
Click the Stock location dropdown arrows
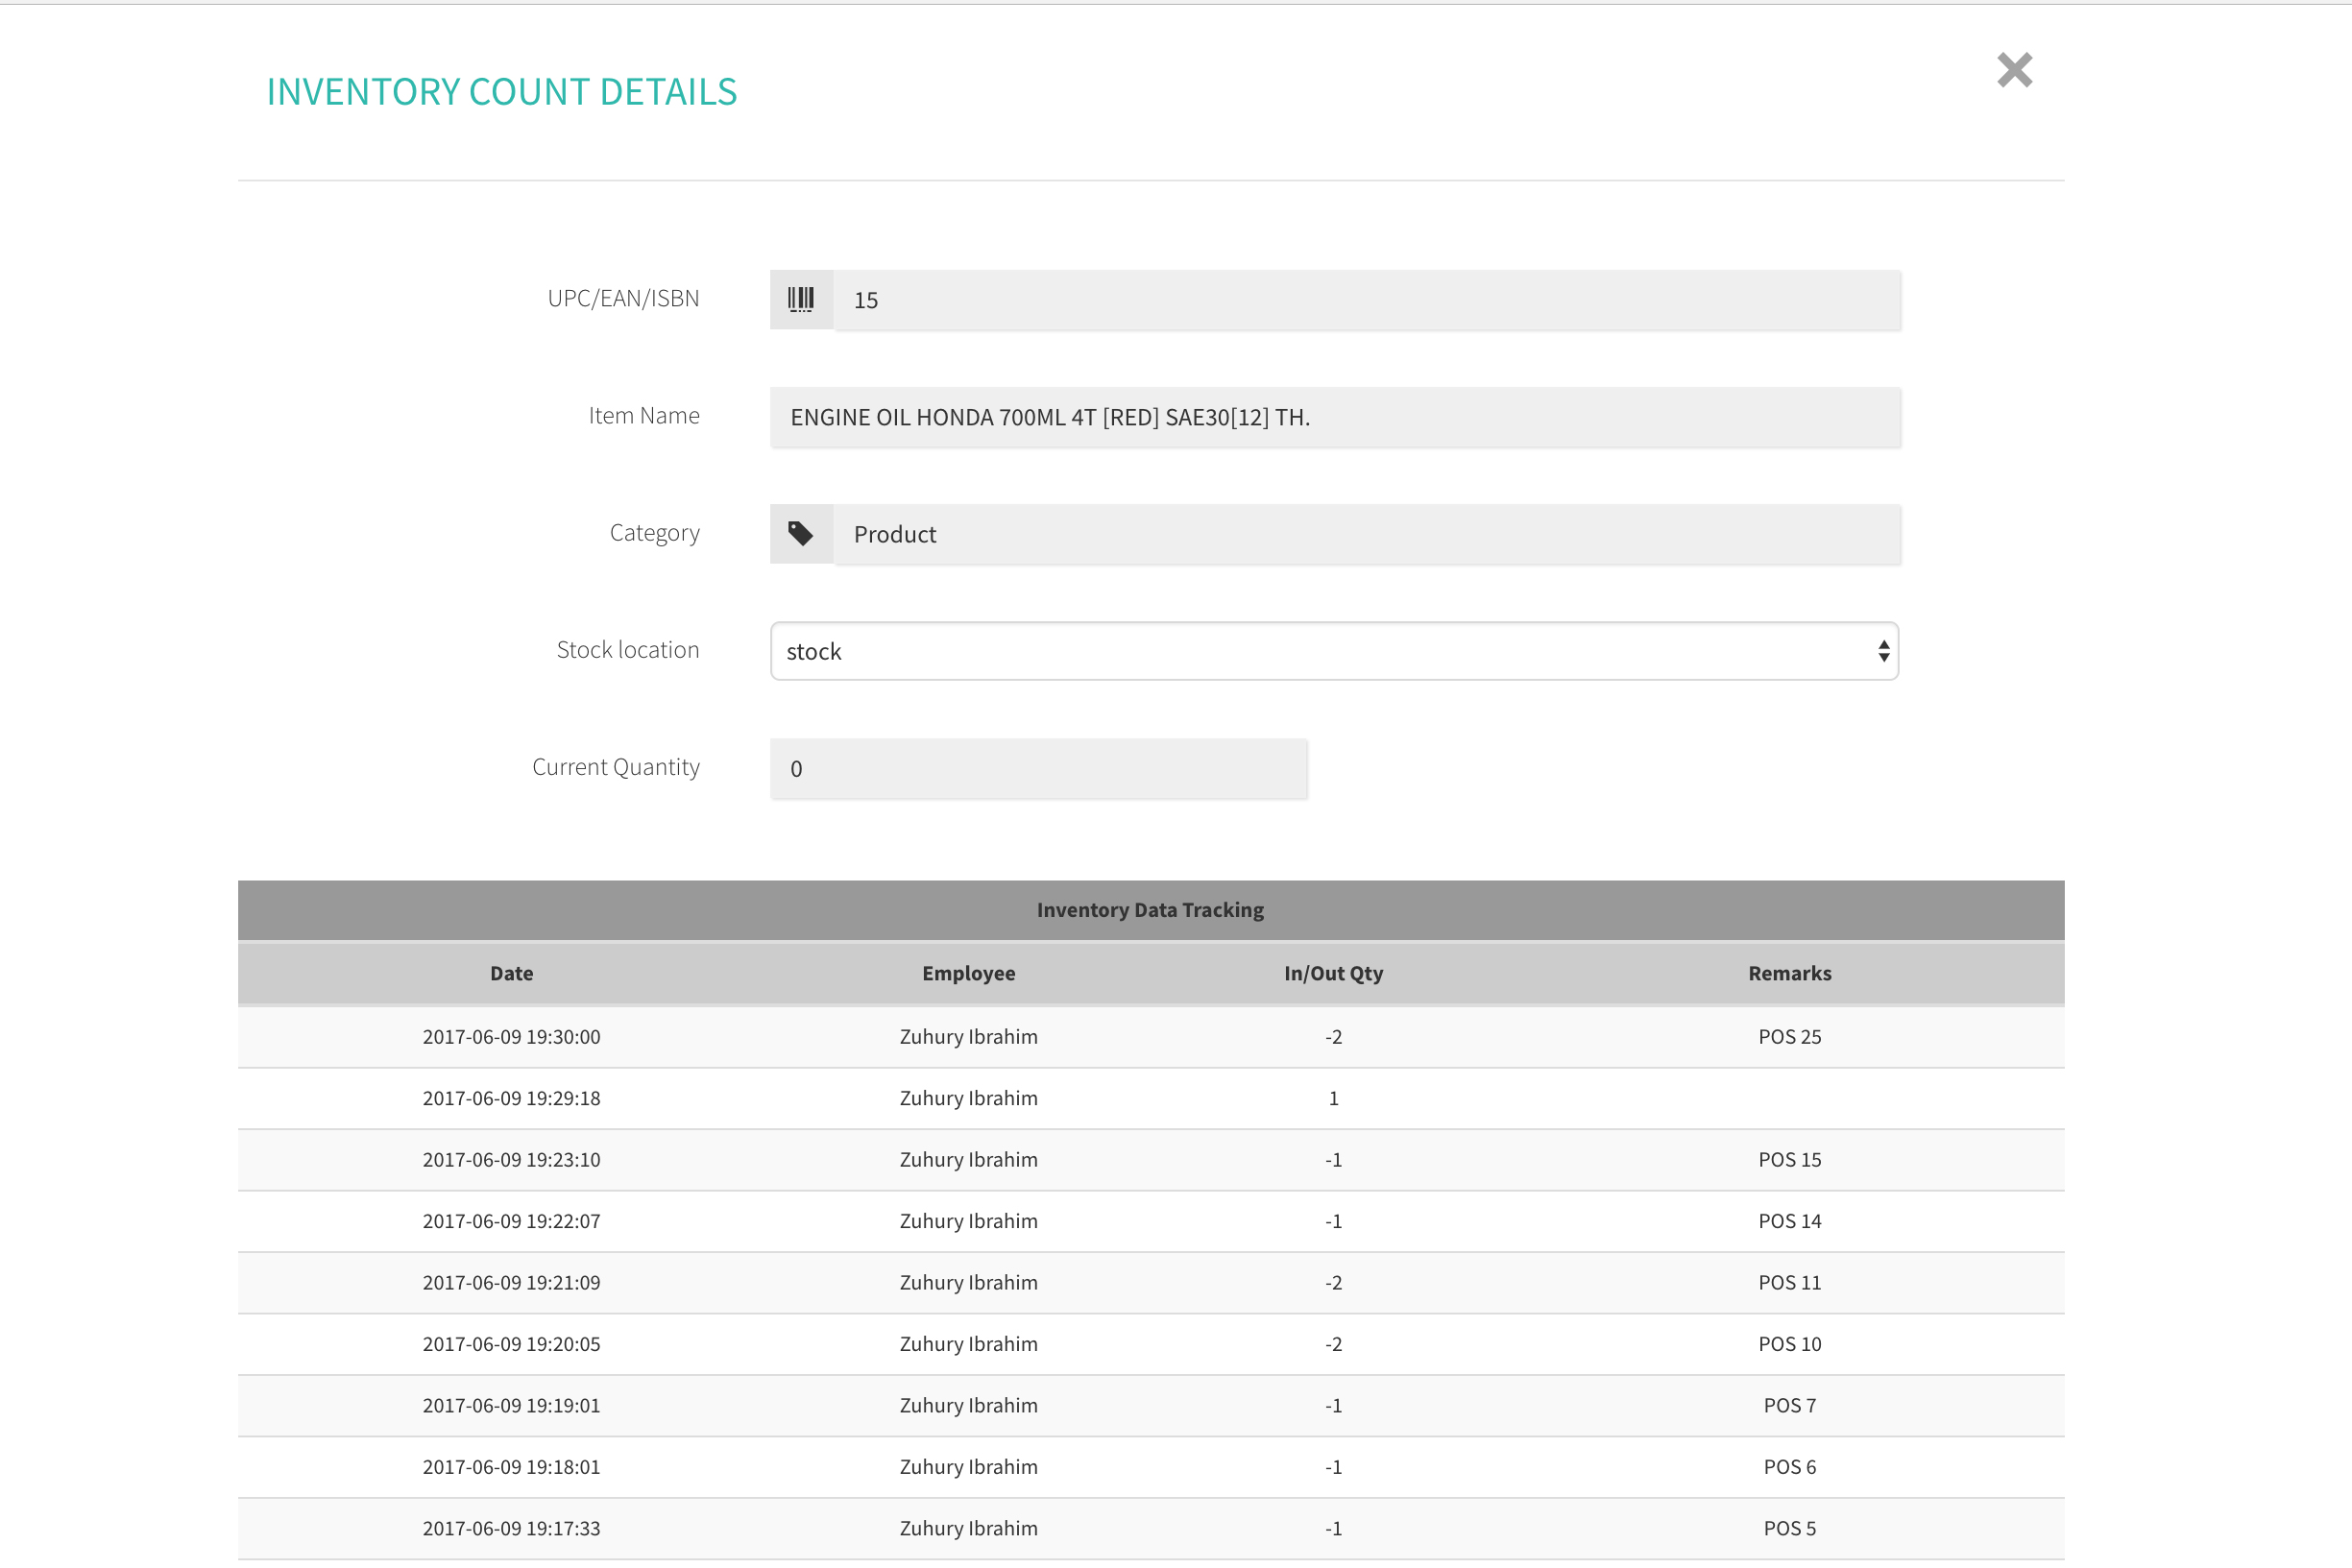(x=1883, y=651)
